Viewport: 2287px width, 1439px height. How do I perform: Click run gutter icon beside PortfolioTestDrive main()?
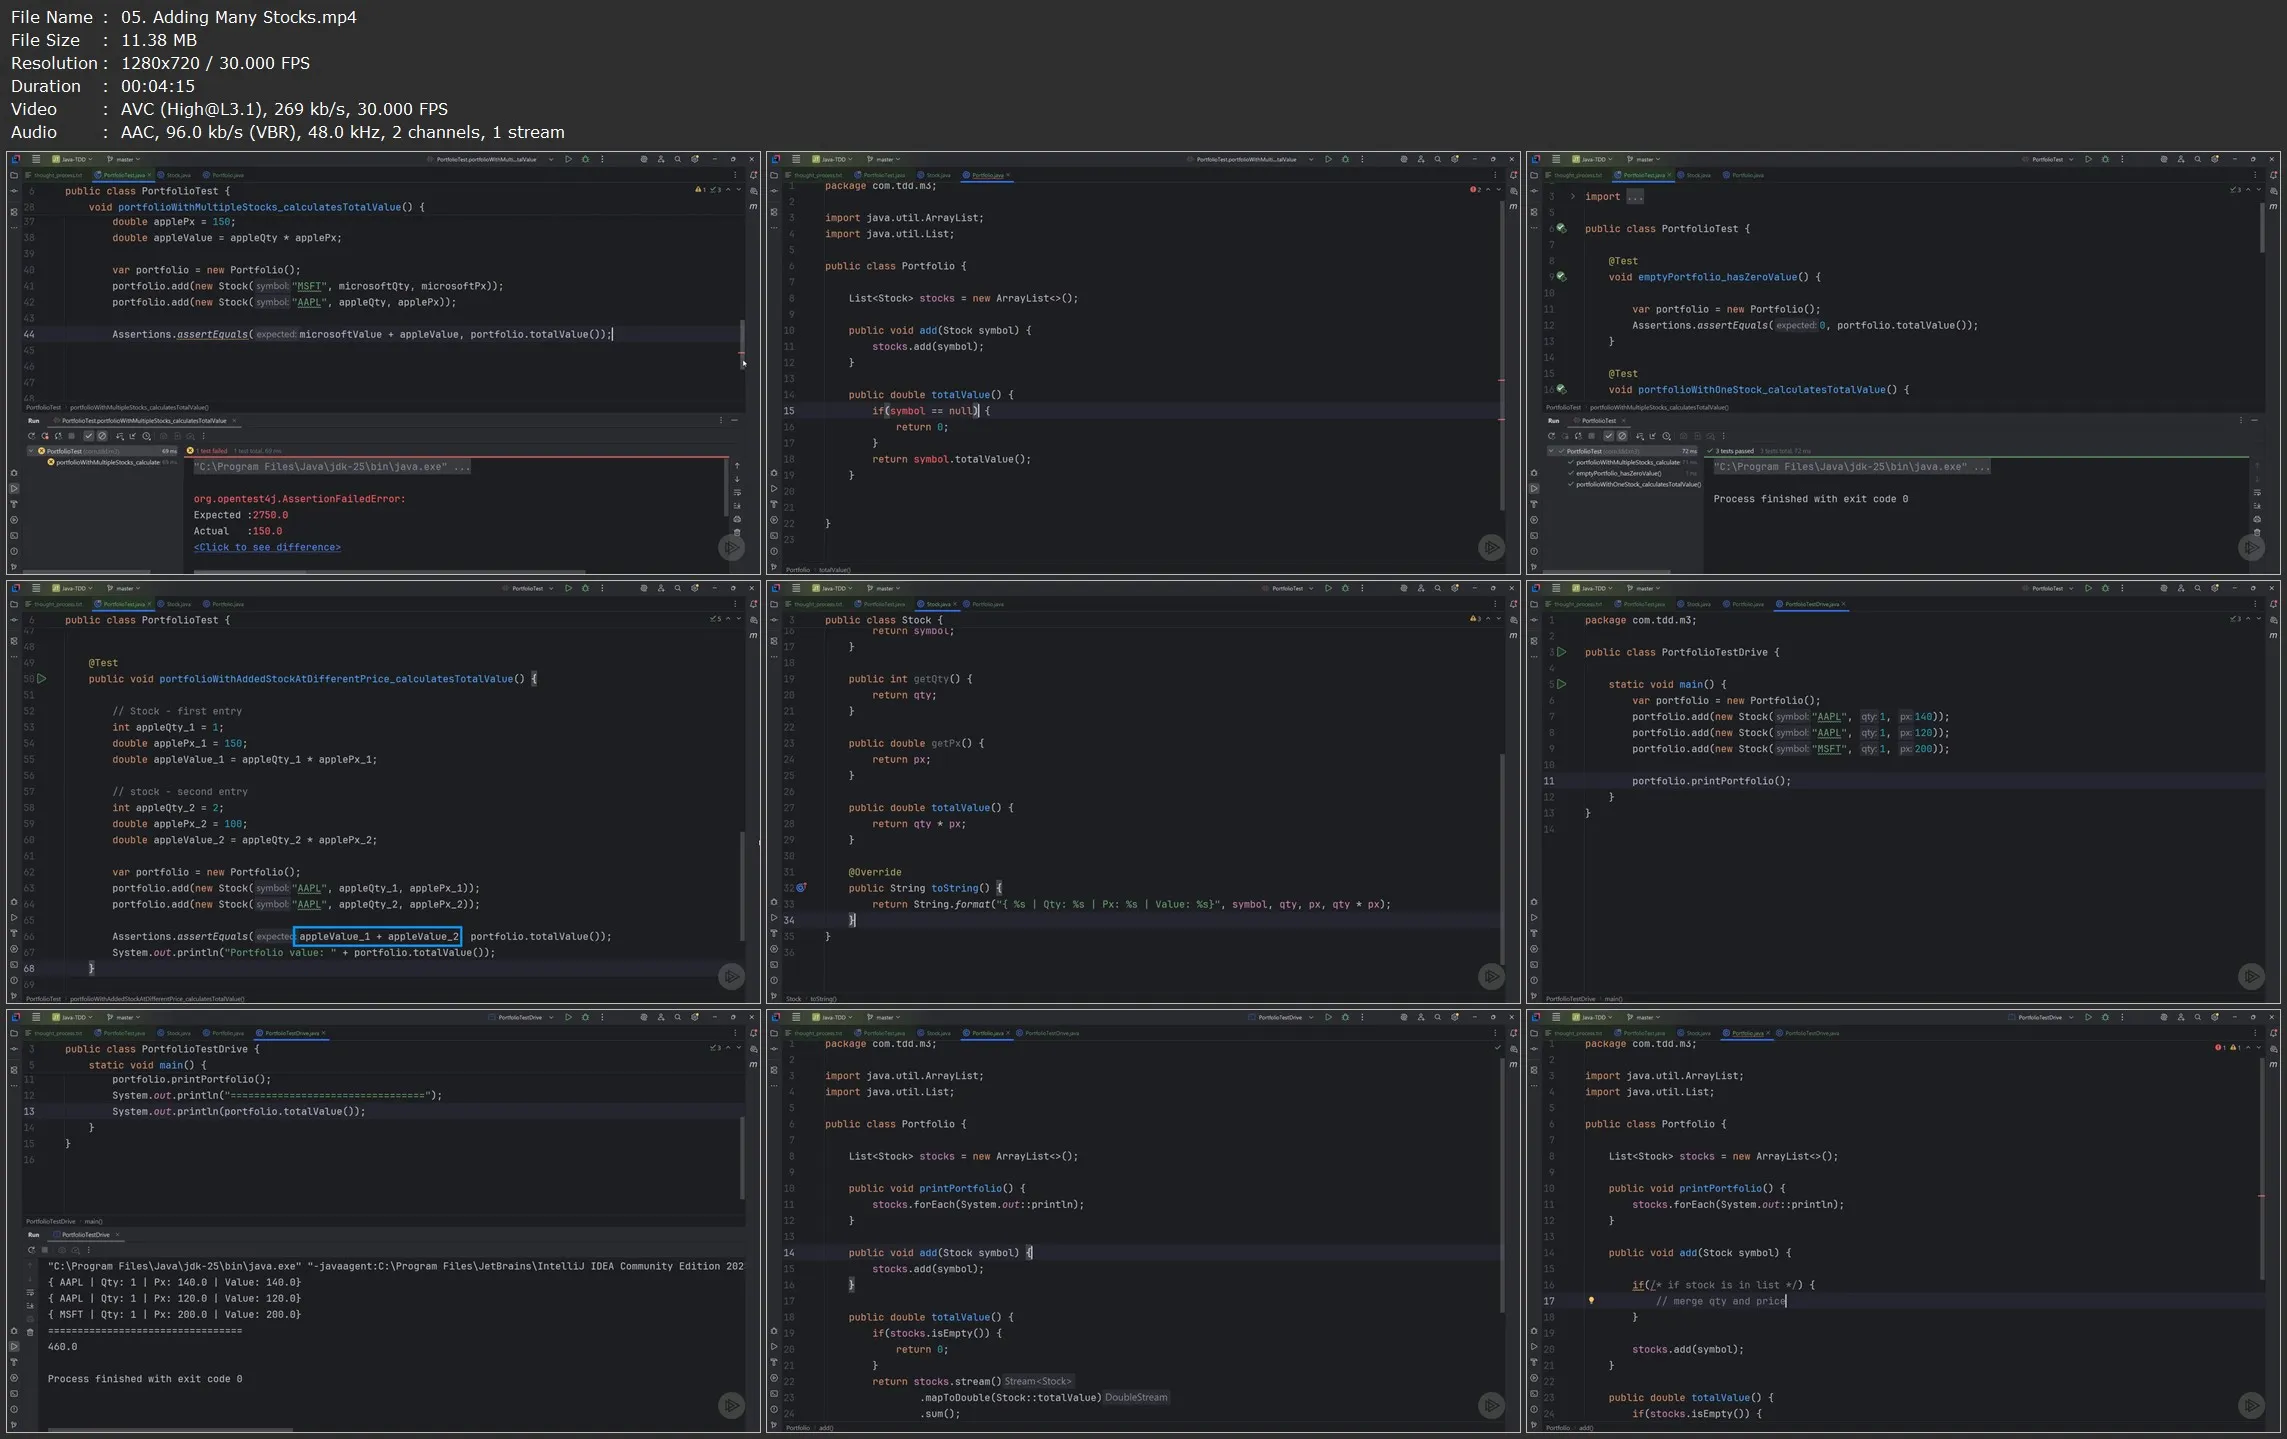(x=1562, y=685)
